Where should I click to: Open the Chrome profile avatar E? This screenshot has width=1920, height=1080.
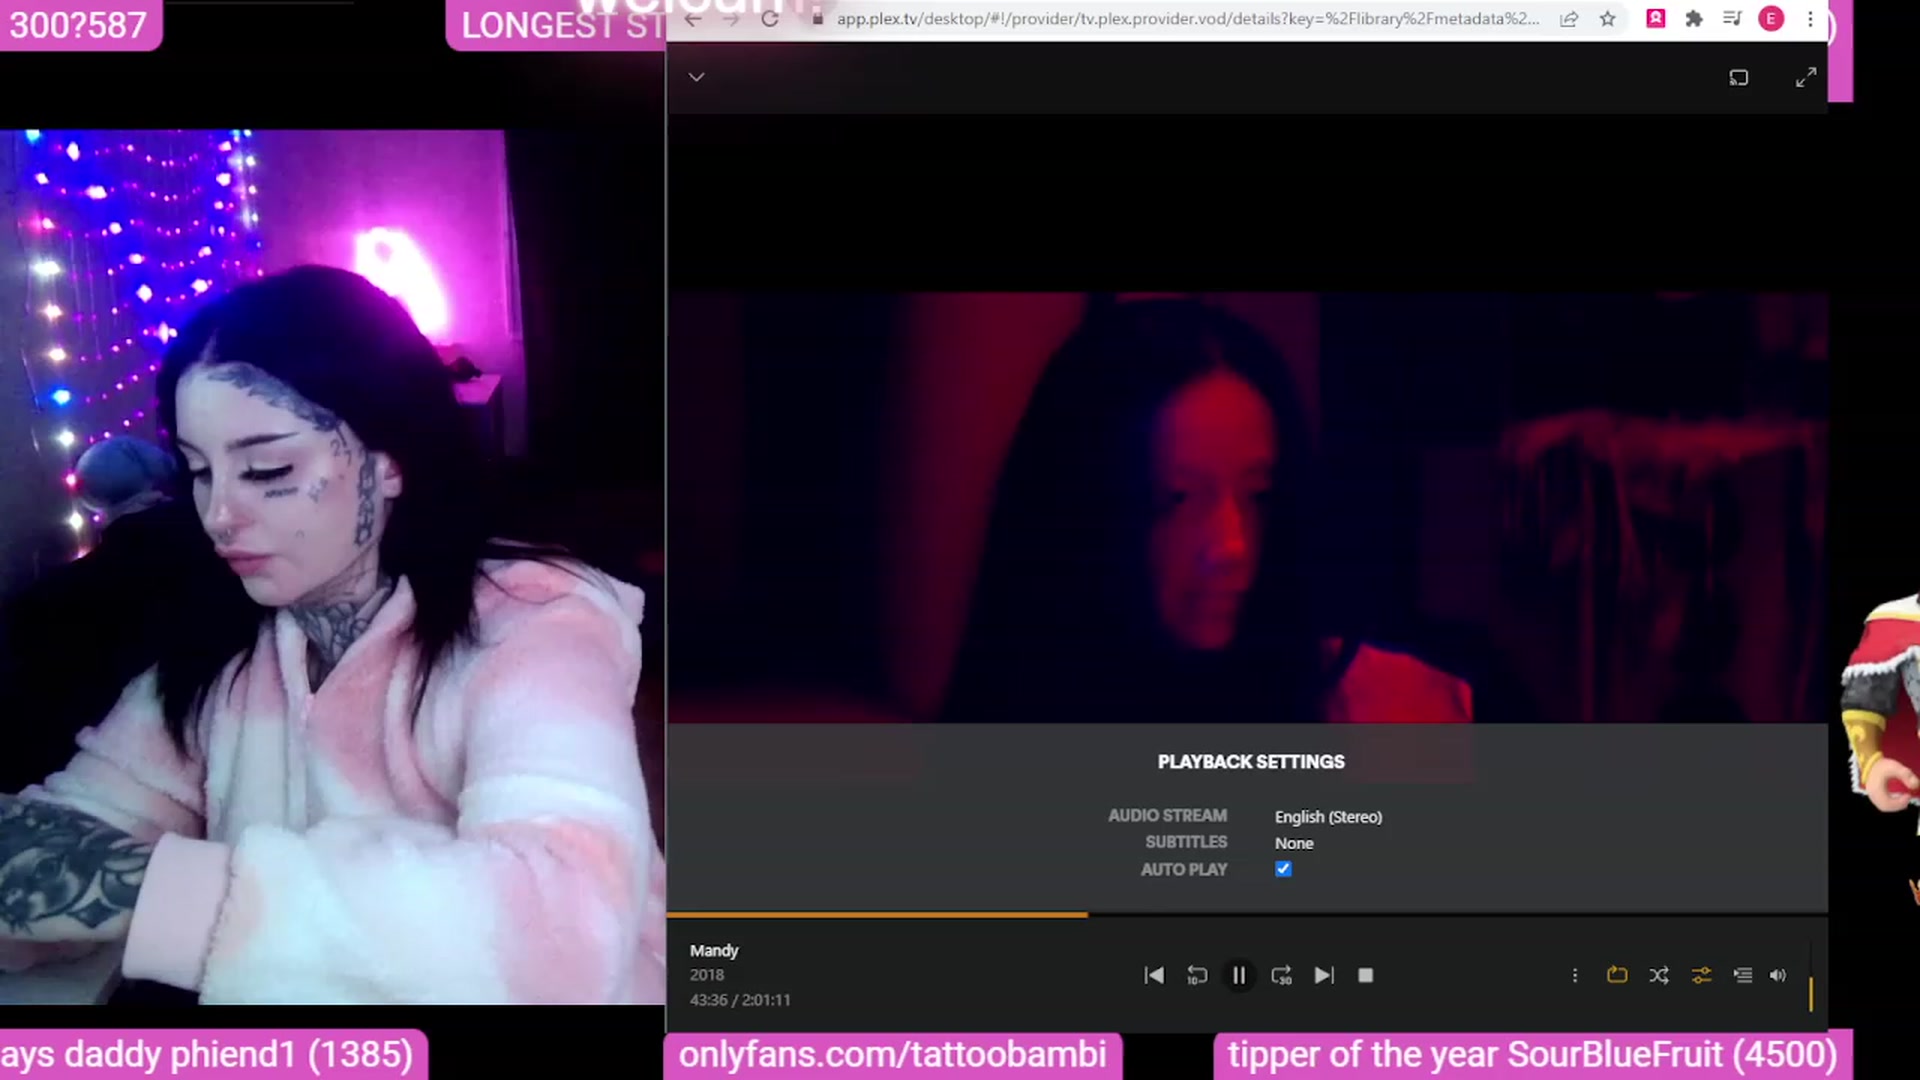[1771, 18]
